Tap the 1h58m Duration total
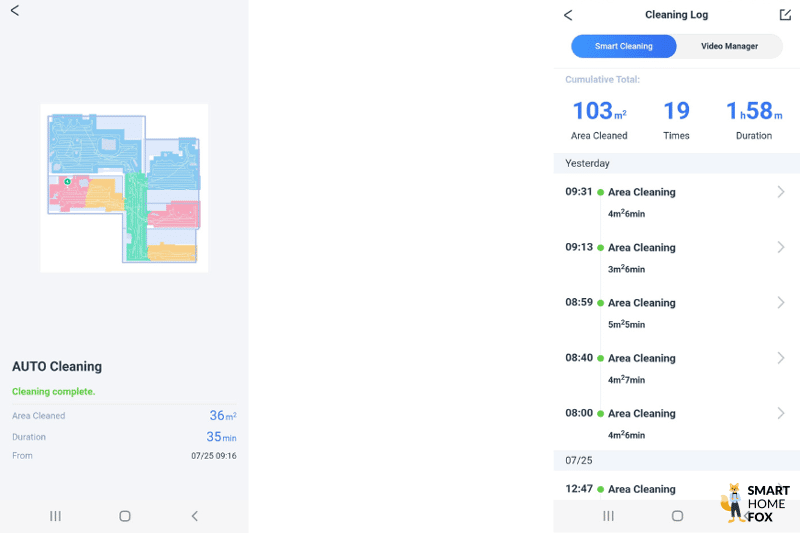The width and height of the screenshot is (800, 533). (x=753, y=119)
